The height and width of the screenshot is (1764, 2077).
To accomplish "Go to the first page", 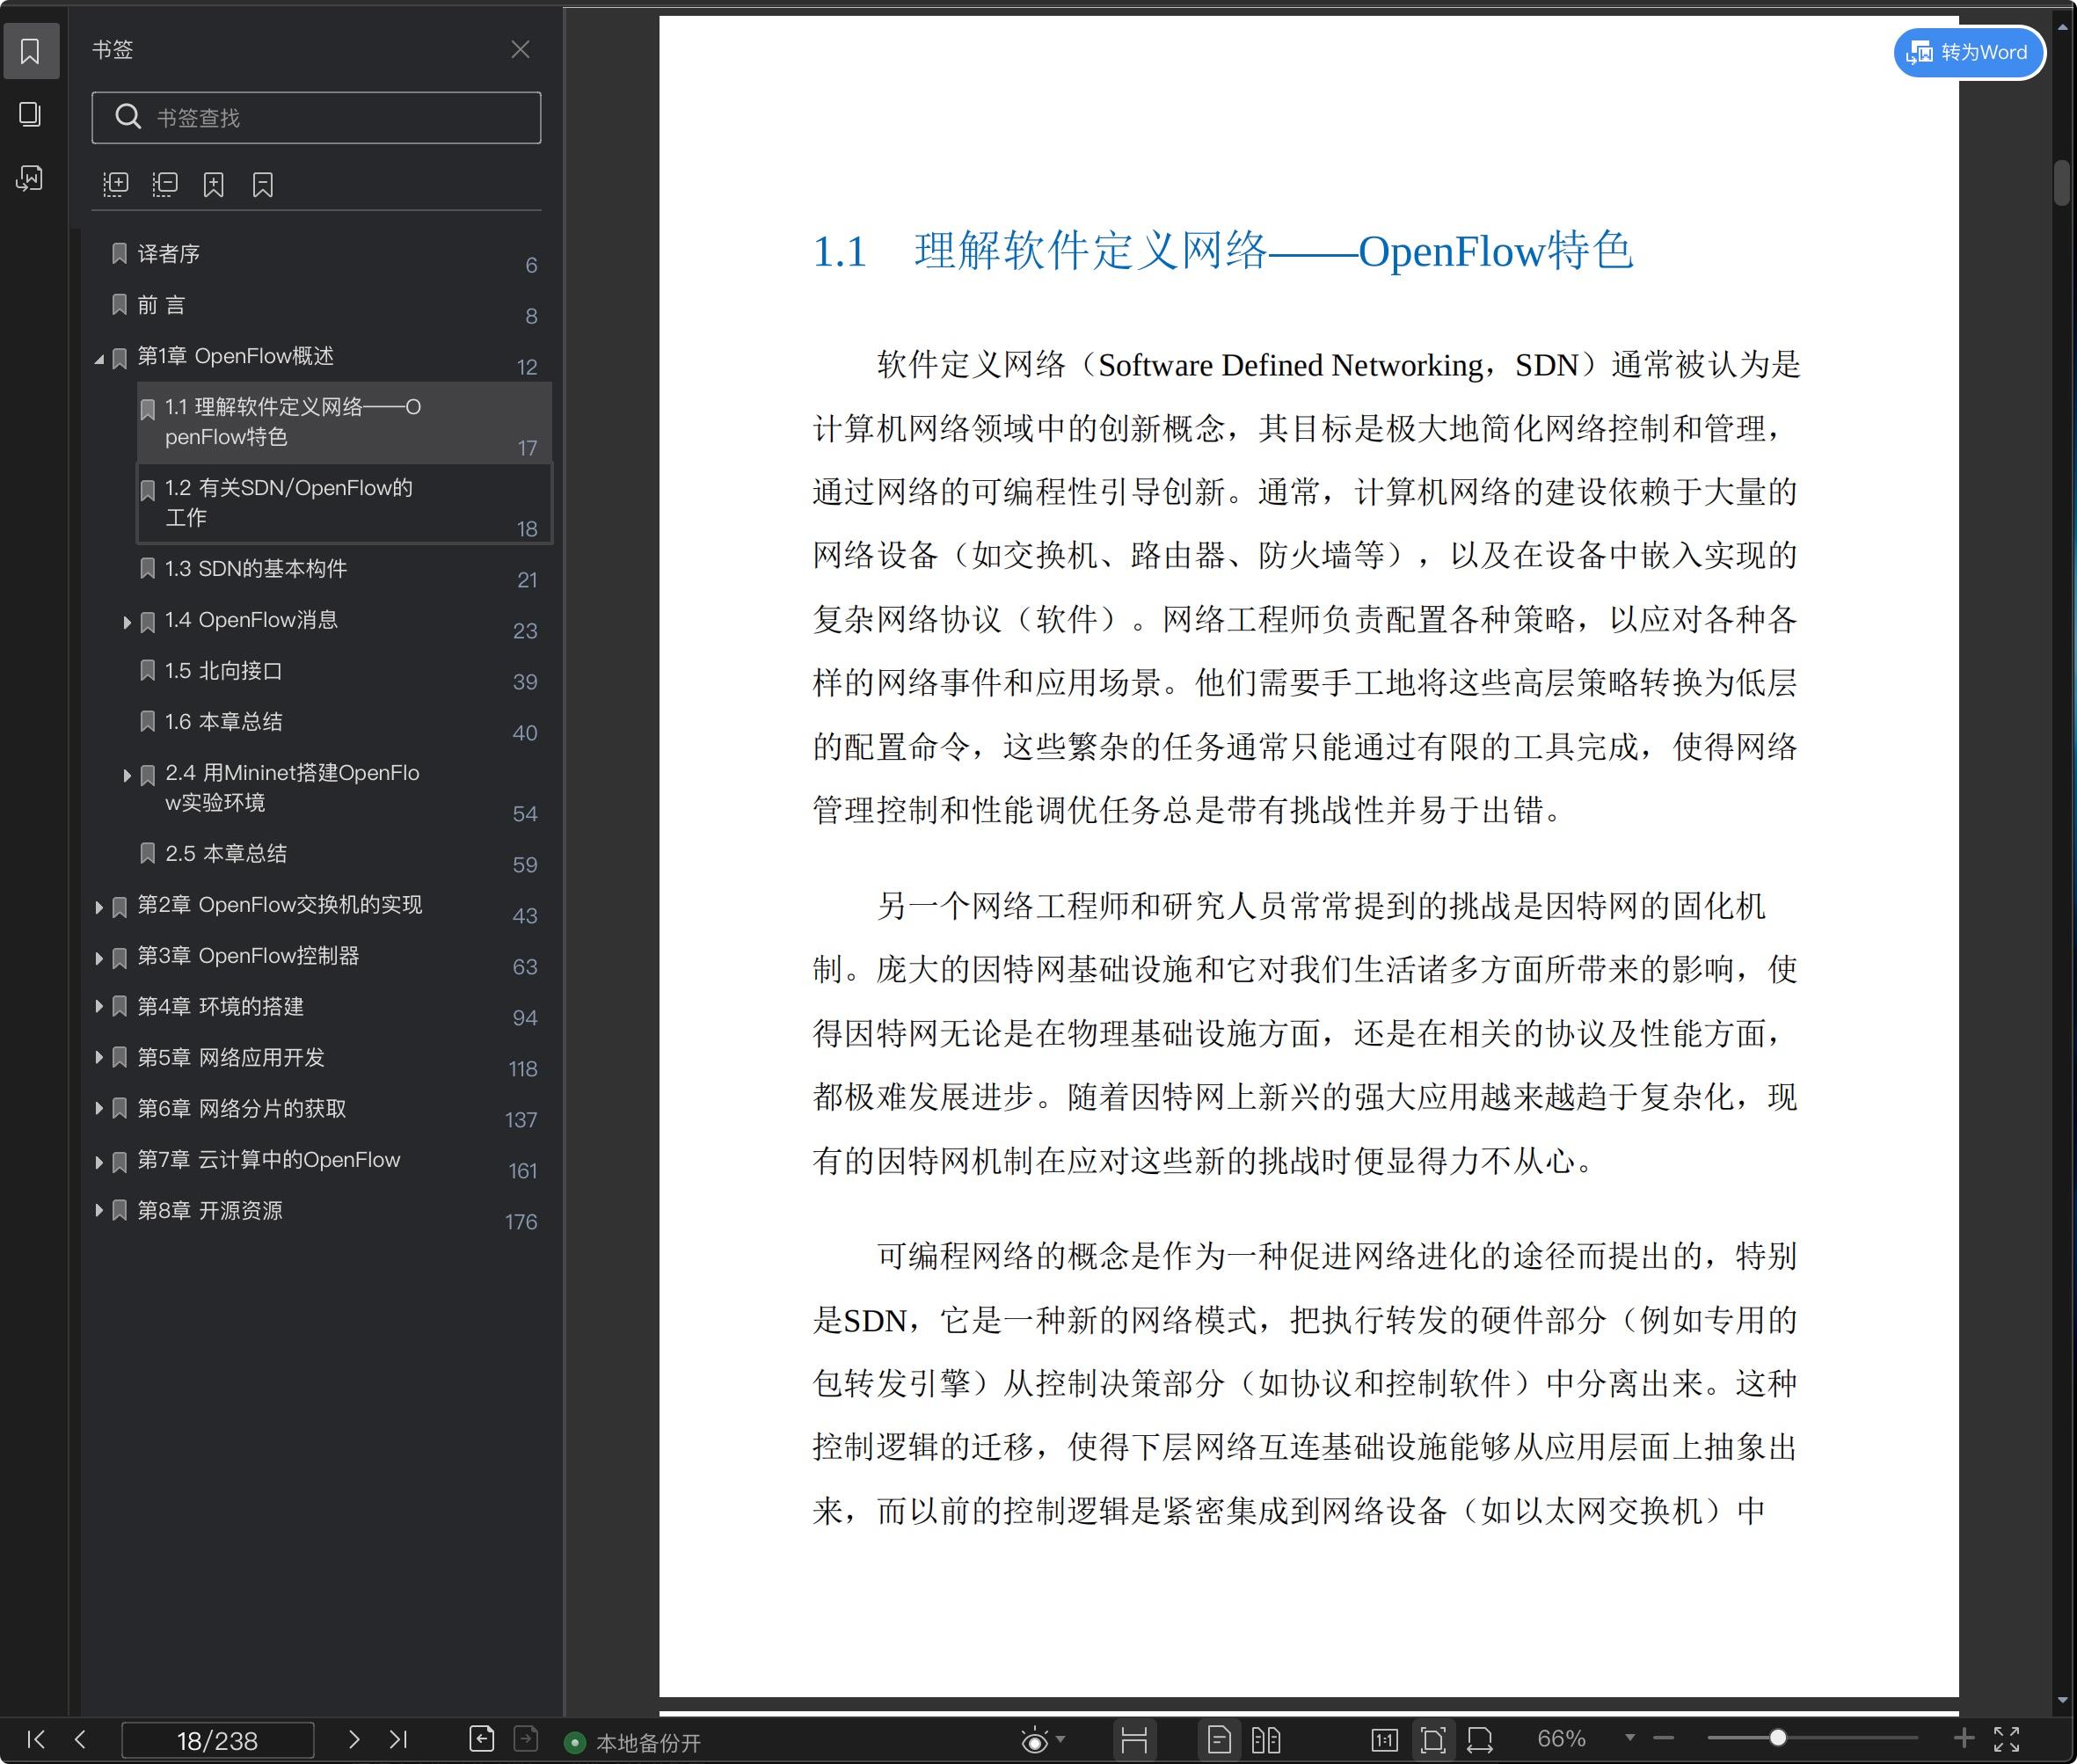I will click(x=36, y=1739).
